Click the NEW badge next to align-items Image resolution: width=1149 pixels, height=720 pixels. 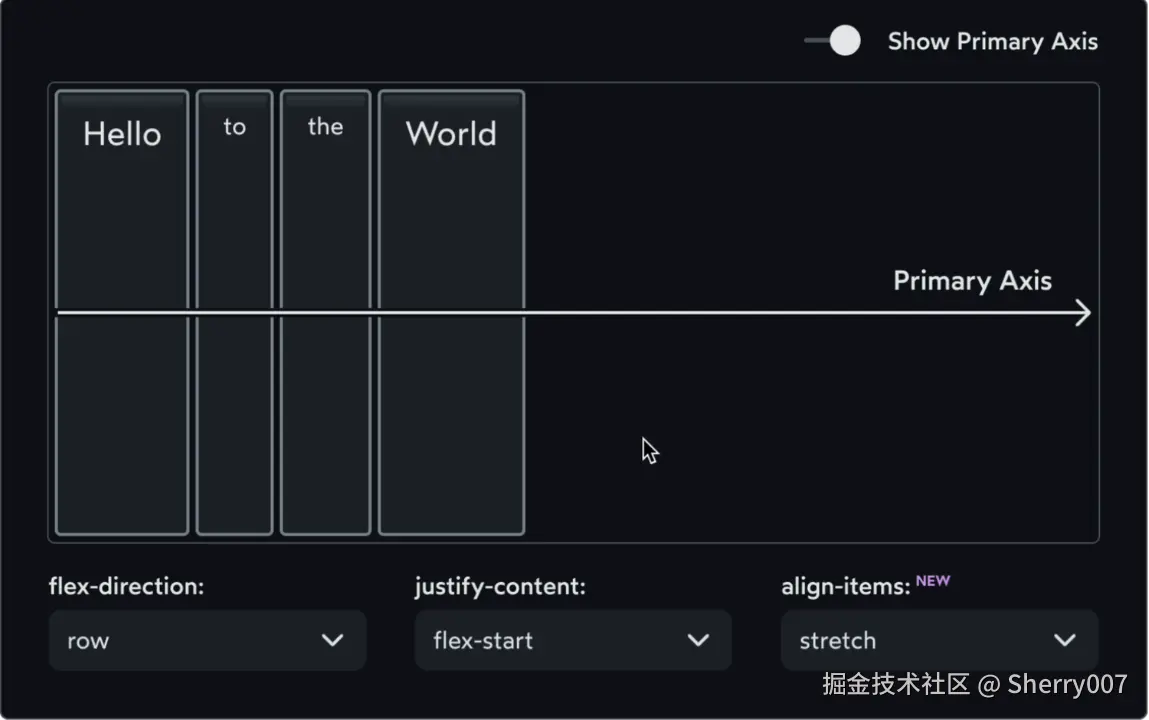pyautogui.click(x=932, y=578)
